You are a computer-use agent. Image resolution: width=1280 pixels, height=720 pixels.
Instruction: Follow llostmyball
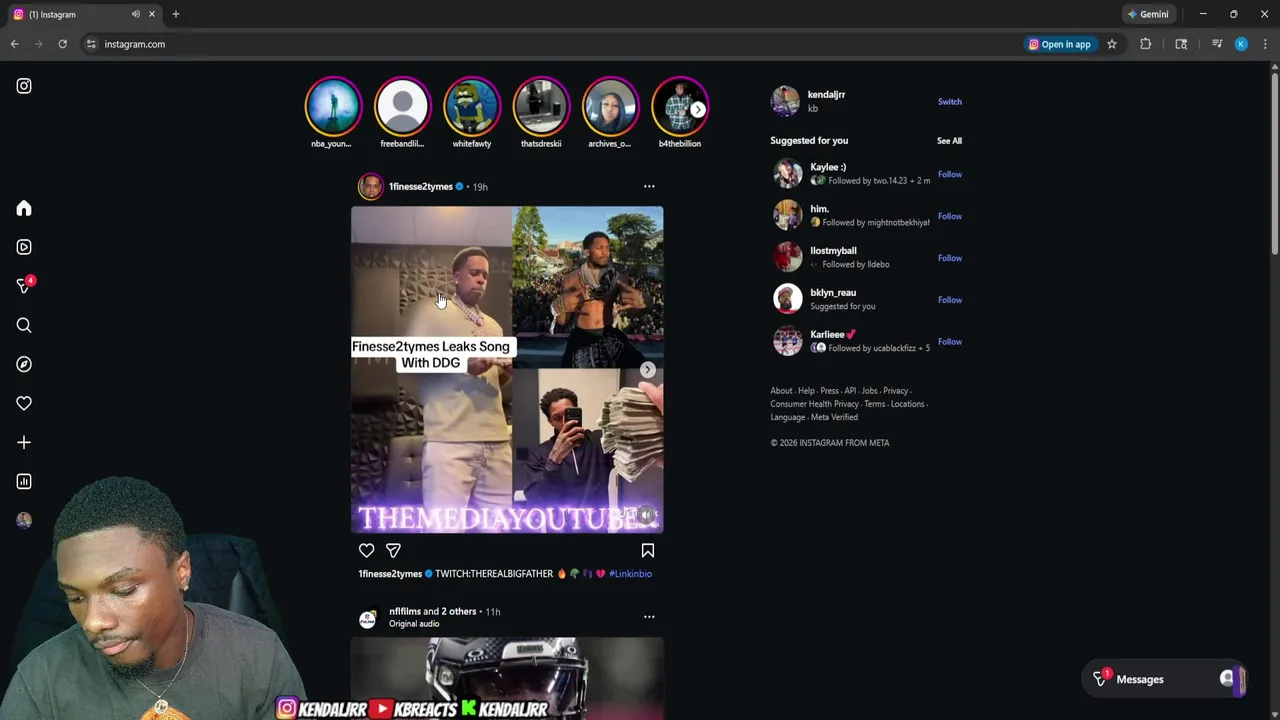pos(949,258)
